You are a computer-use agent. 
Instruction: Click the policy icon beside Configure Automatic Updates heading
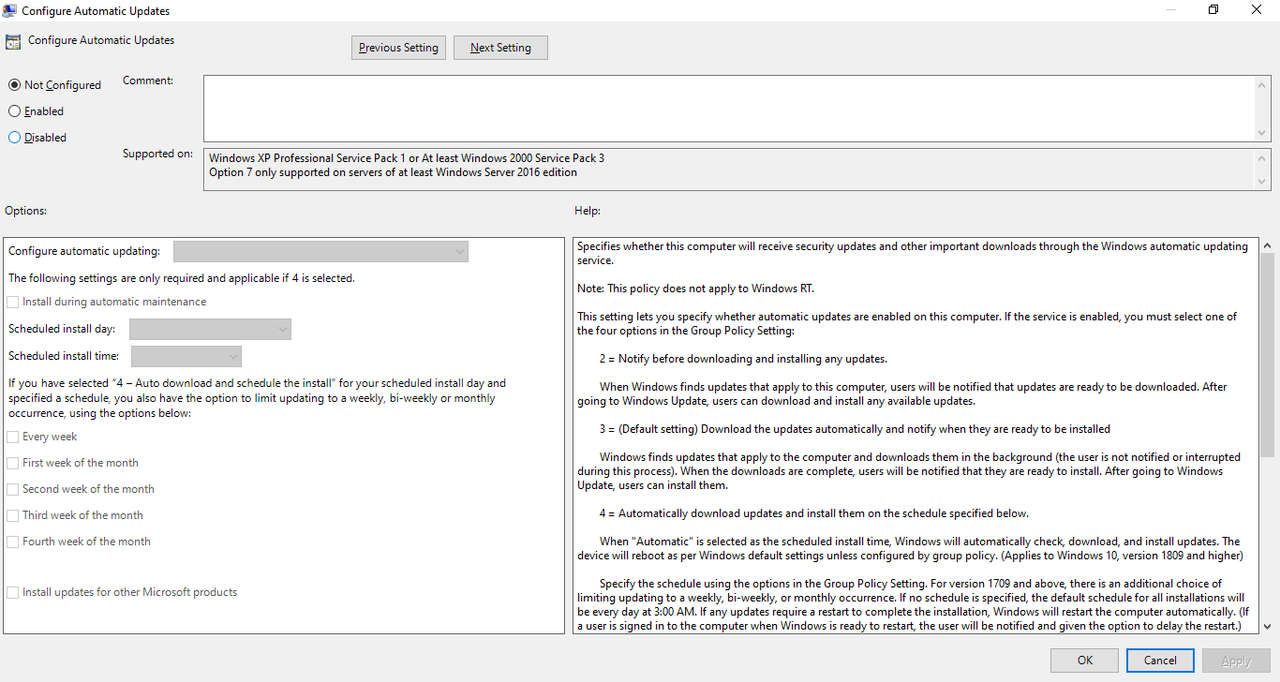(13, 42)
